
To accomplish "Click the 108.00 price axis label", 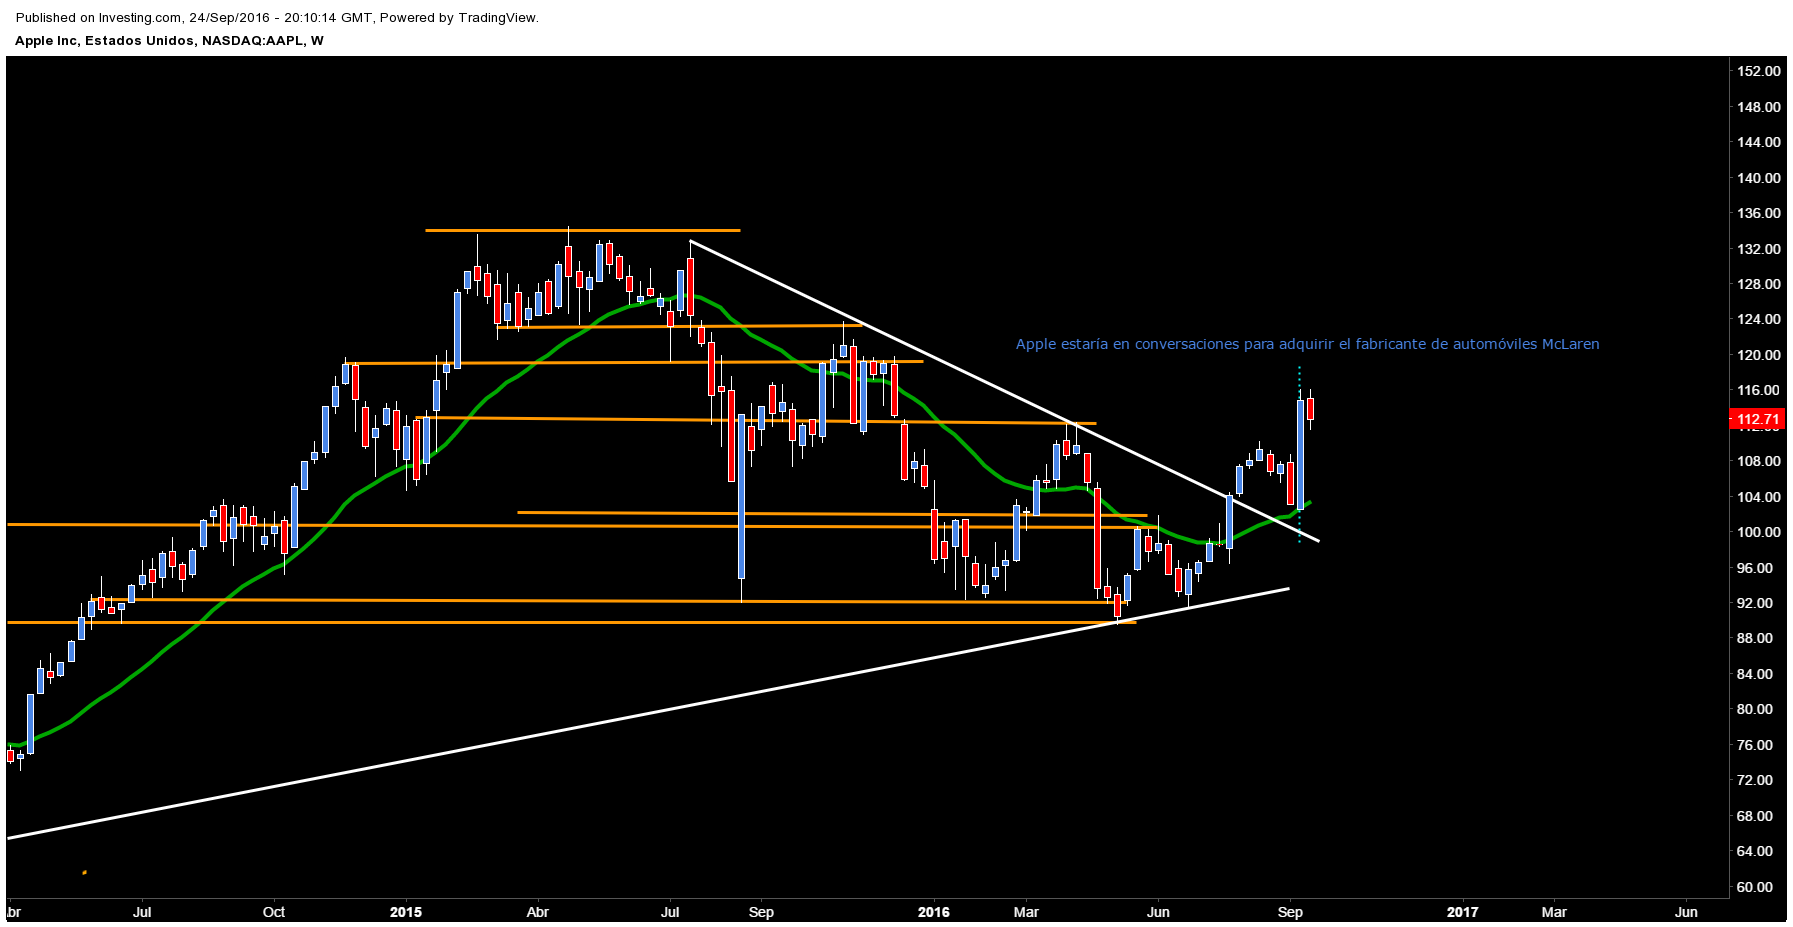I will [x=1758, y=461].
